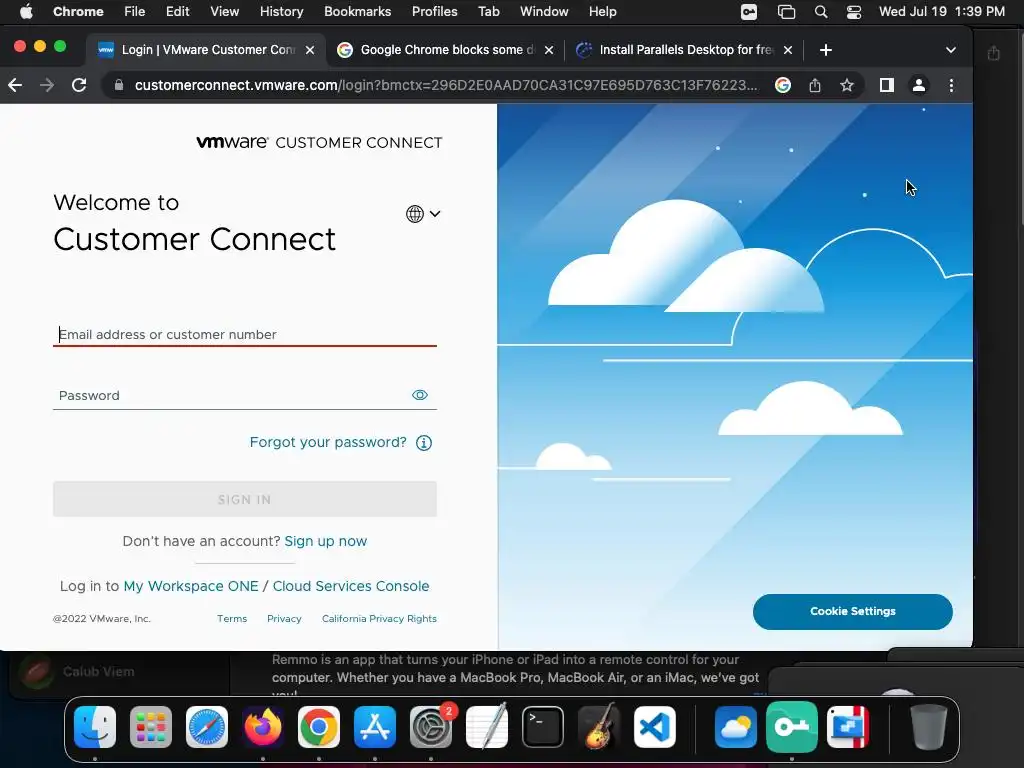
Task: Open the Apple menu
Action: click(26, 11)
